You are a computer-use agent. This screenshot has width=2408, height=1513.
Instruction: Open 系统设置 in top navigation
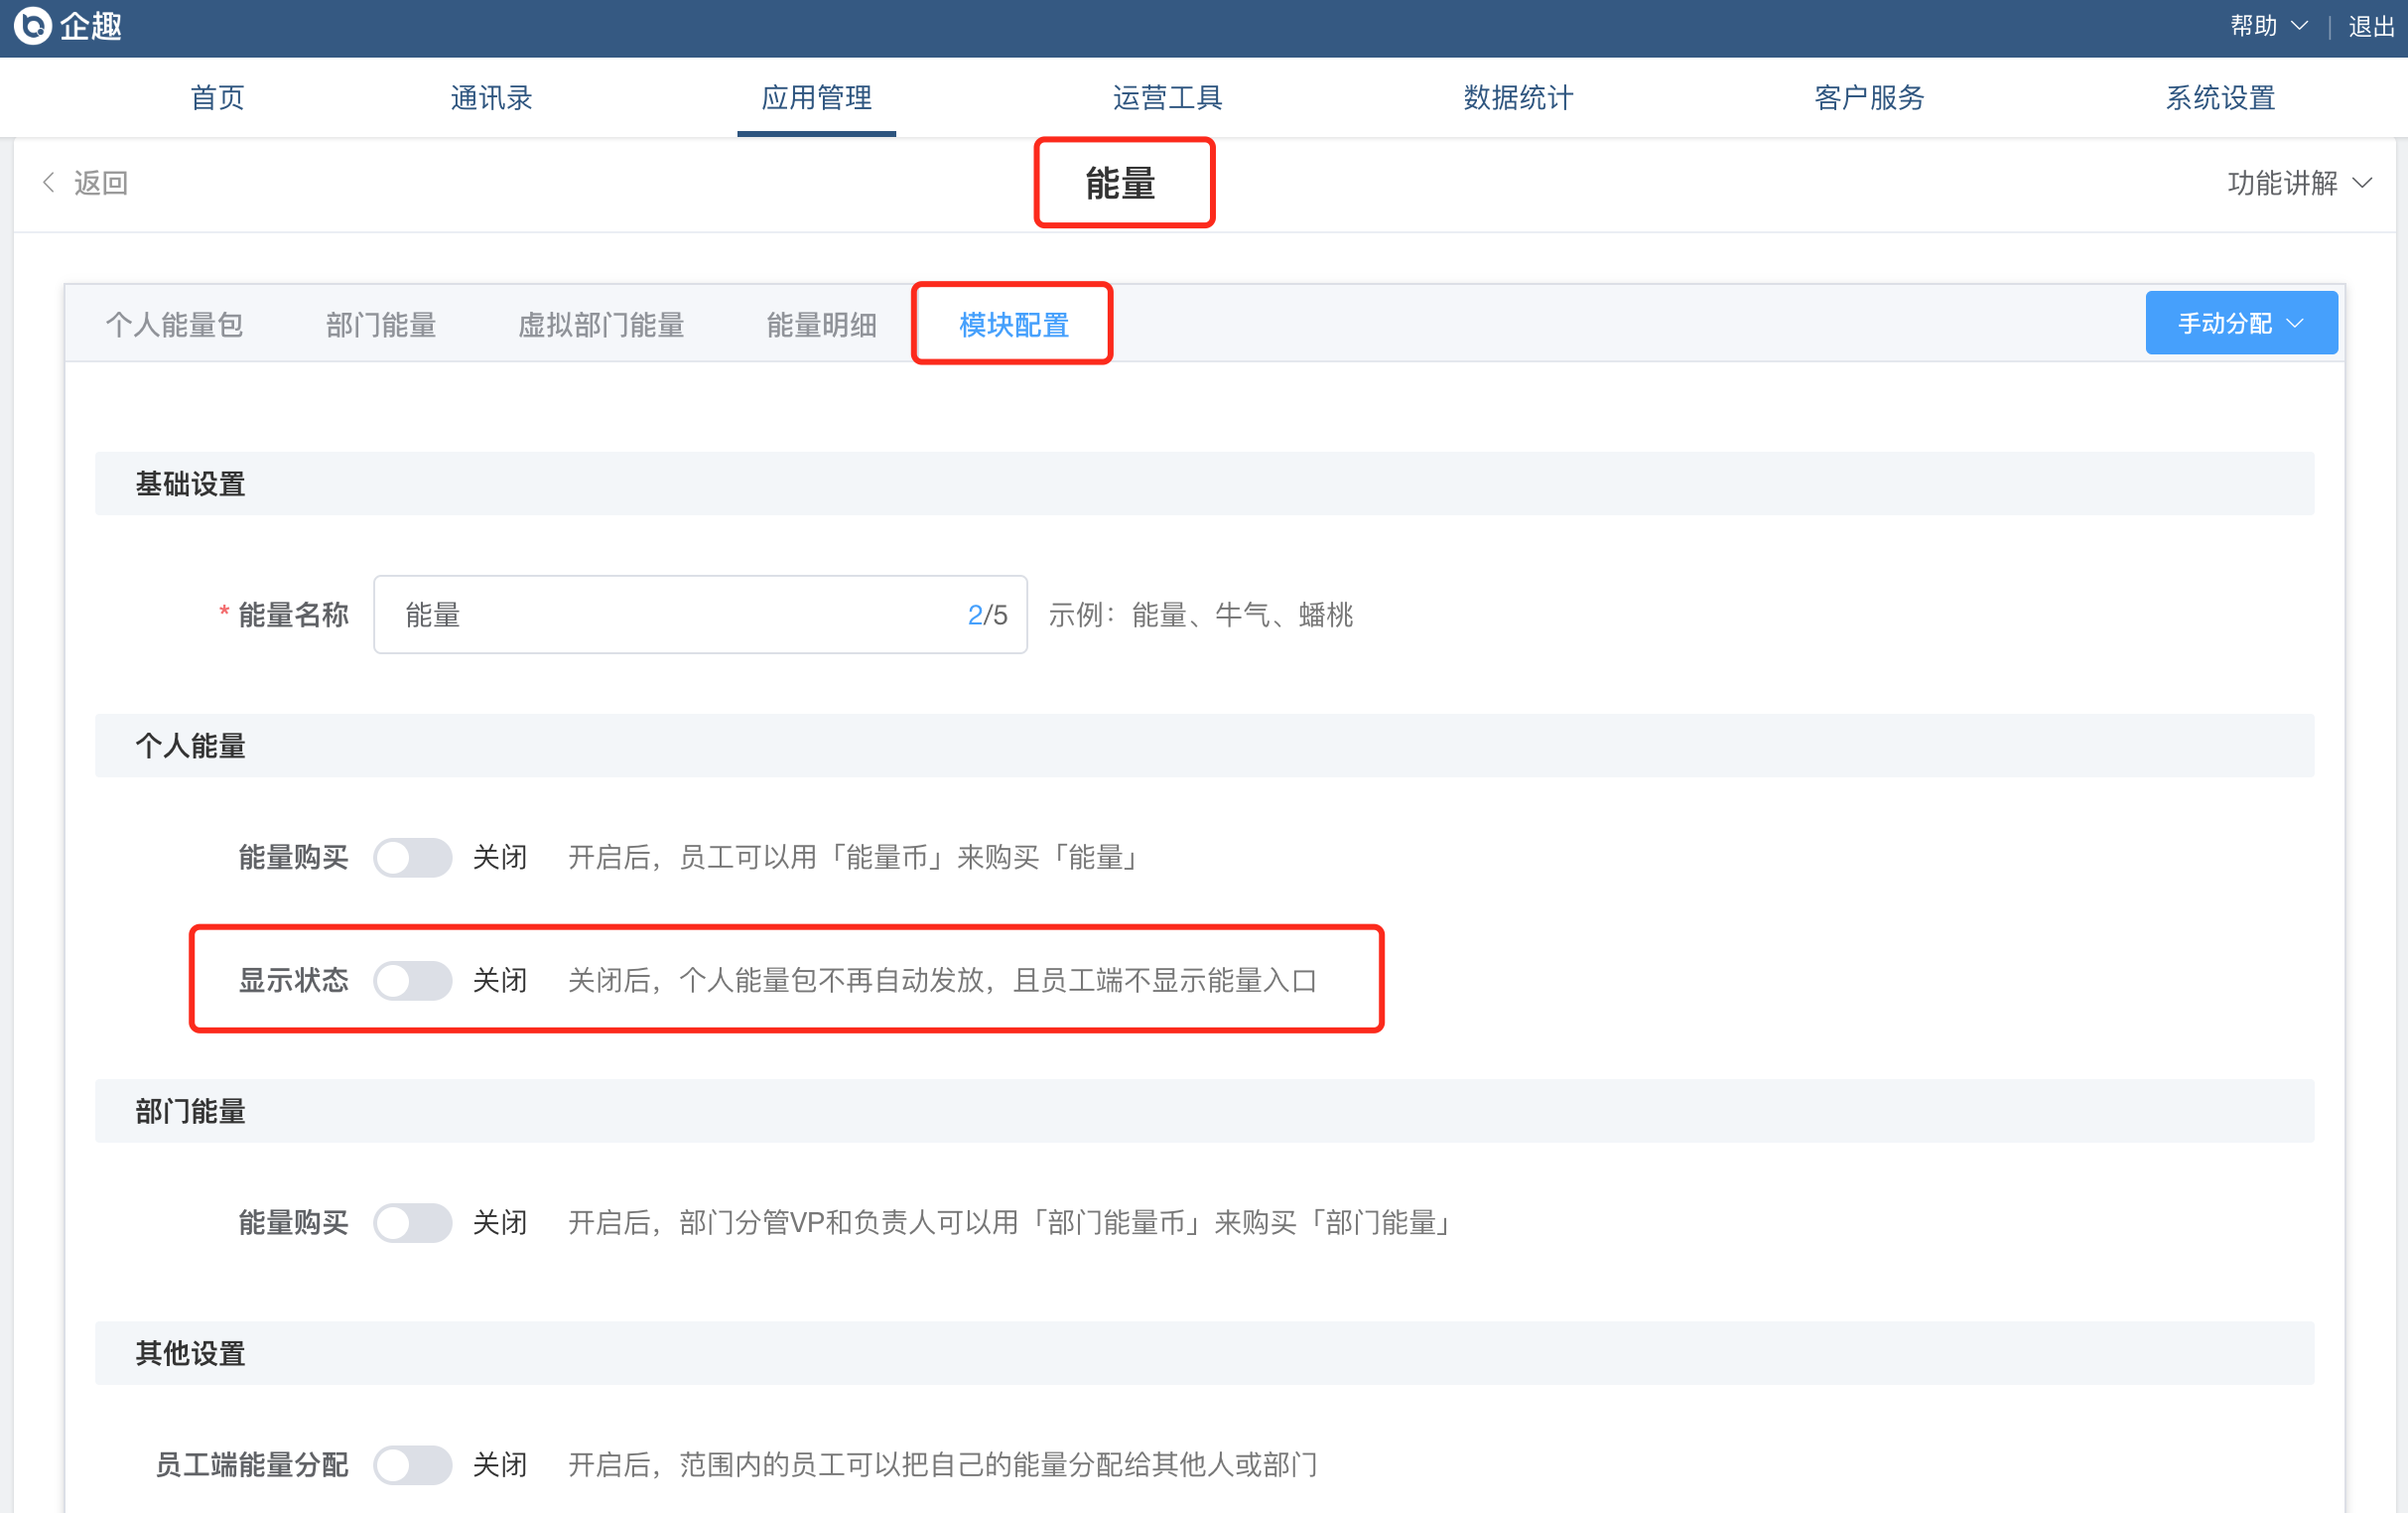tap(2219, 98)
